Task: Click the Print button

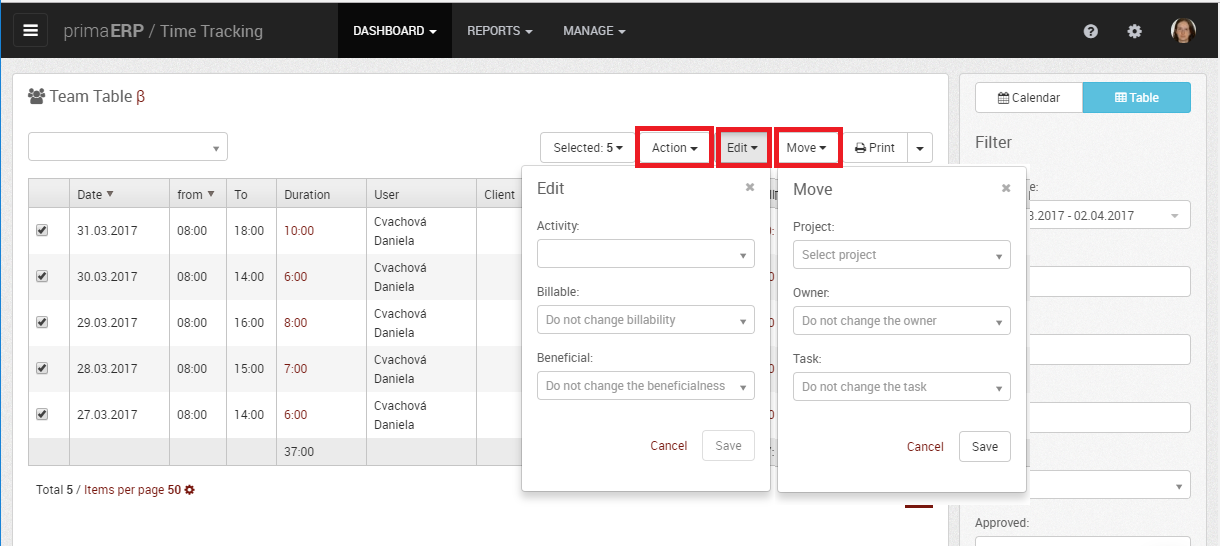Action: point(875,147)
